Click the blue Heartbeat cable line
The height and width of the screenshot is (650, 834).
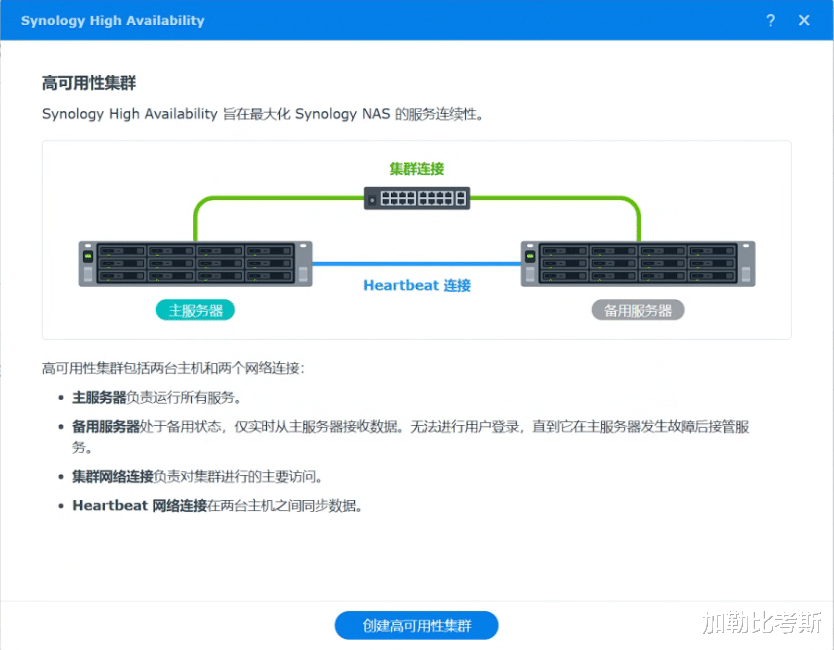tap(416, 264)
